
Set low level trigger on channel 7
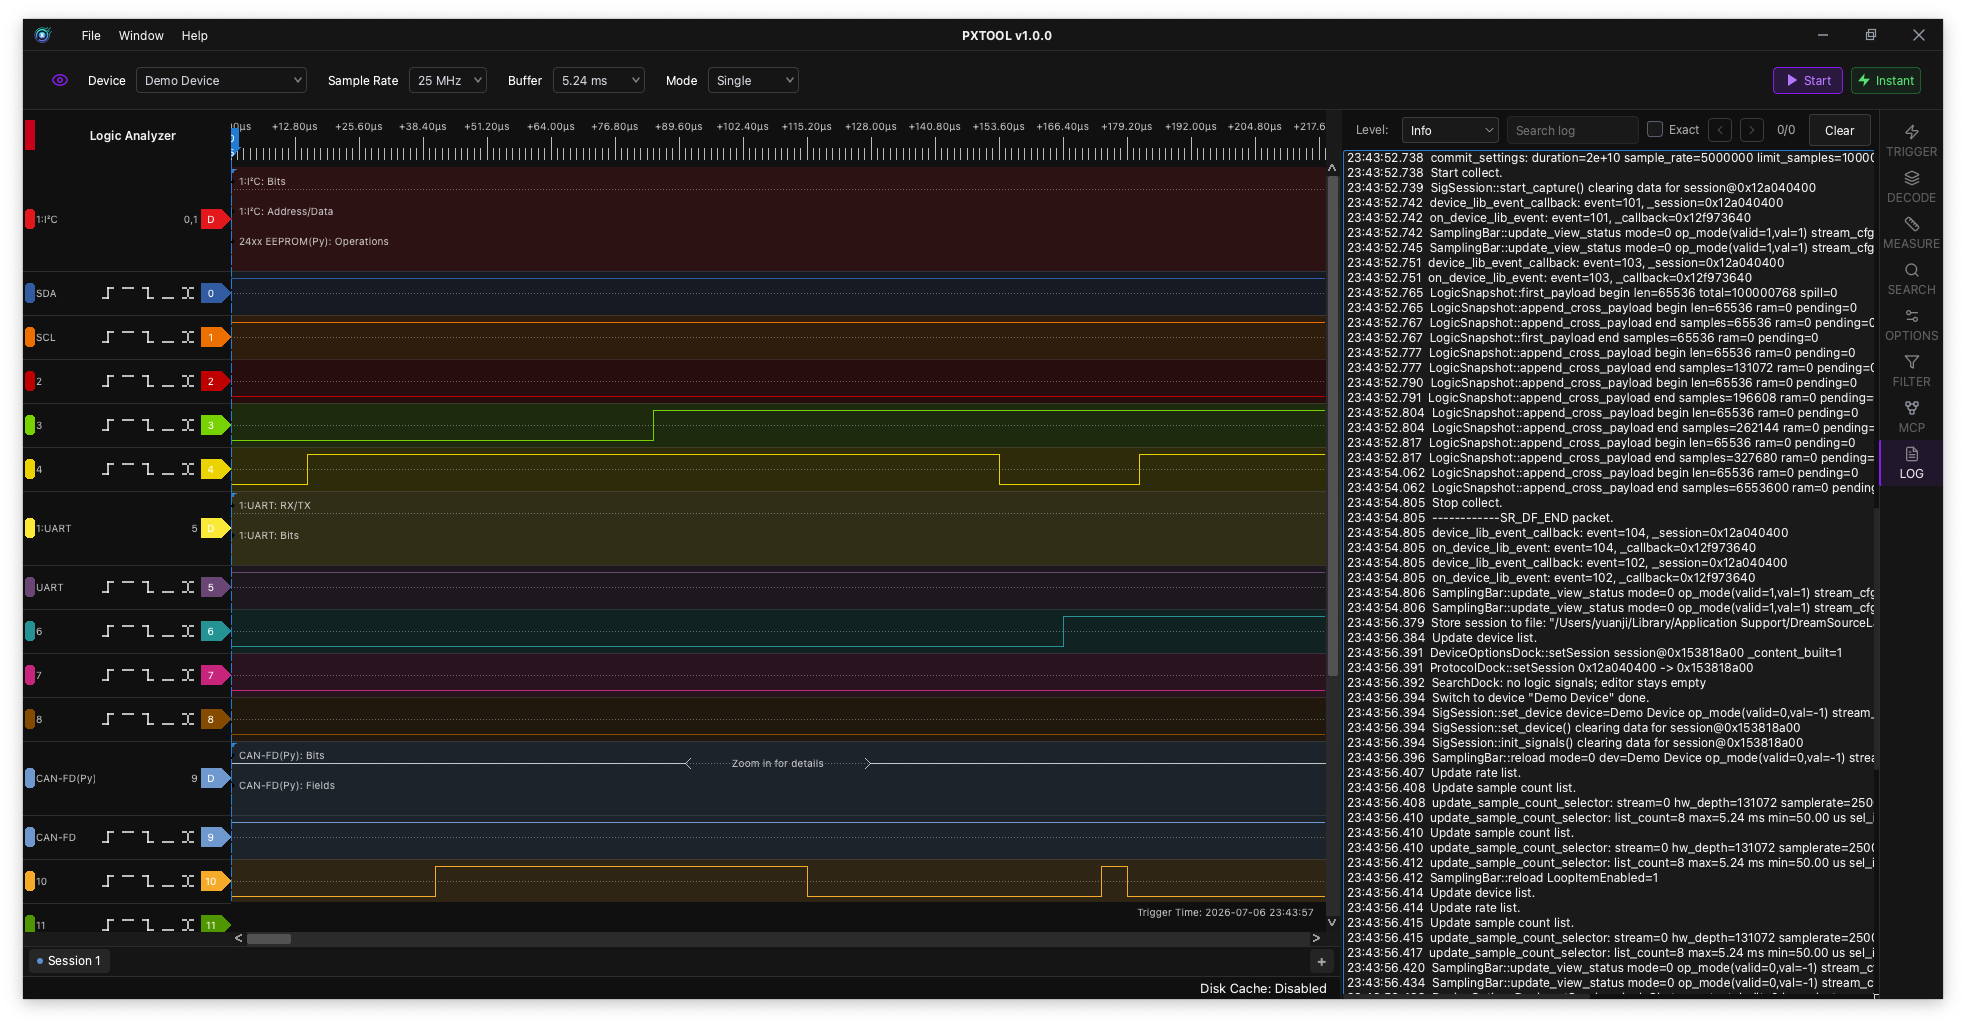pos(168,675)
